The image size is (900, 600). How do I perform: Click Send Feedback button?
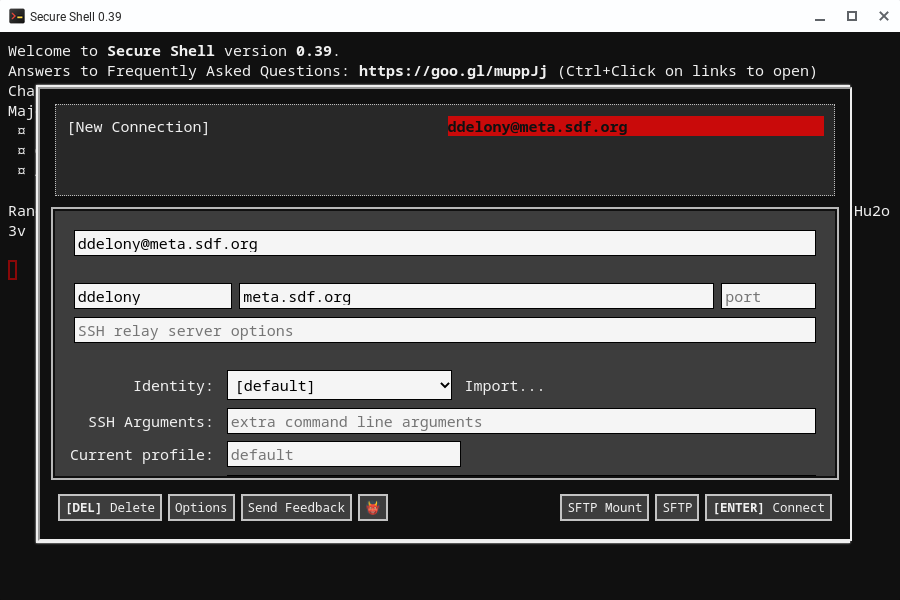click(x=296, y=508)
